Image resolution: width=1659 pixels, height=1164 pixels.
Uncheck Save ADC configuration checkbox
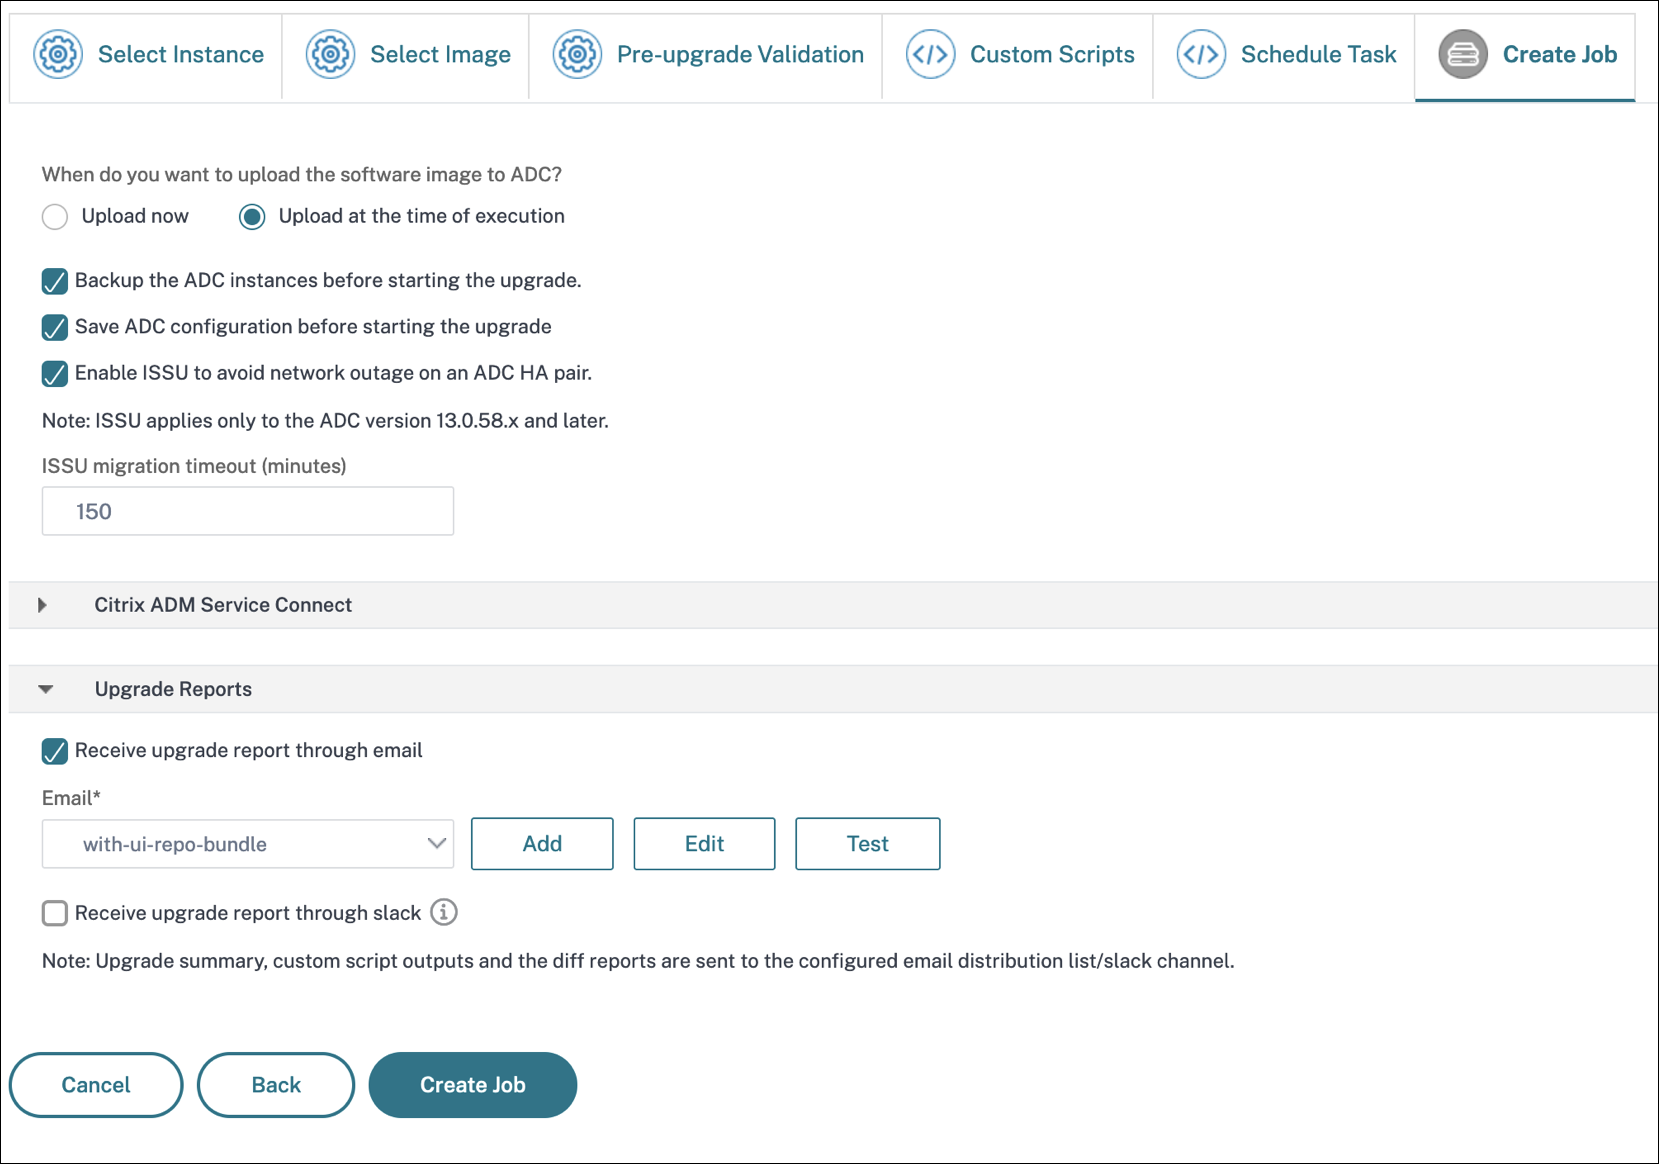[55, 327]
